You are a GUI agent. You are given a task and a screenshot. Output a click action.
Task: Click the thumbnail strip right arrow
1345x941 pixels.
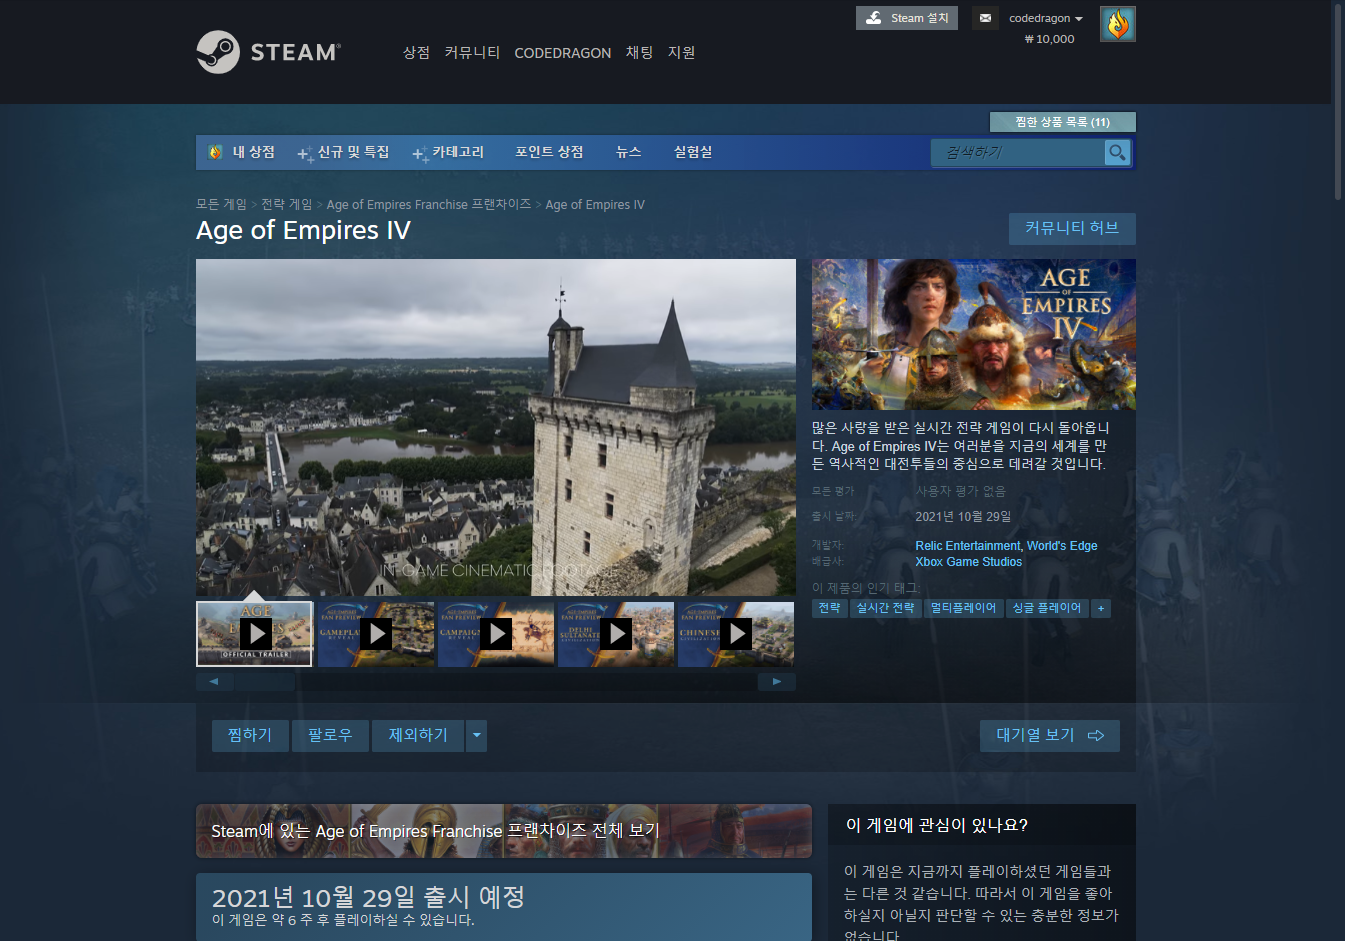777,681
